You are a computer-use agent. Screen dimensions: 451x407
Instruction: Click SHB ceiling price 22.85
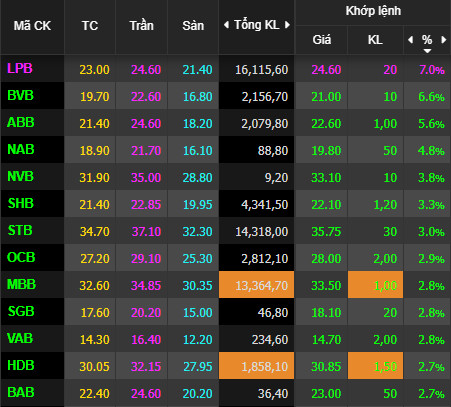point(146,205)
